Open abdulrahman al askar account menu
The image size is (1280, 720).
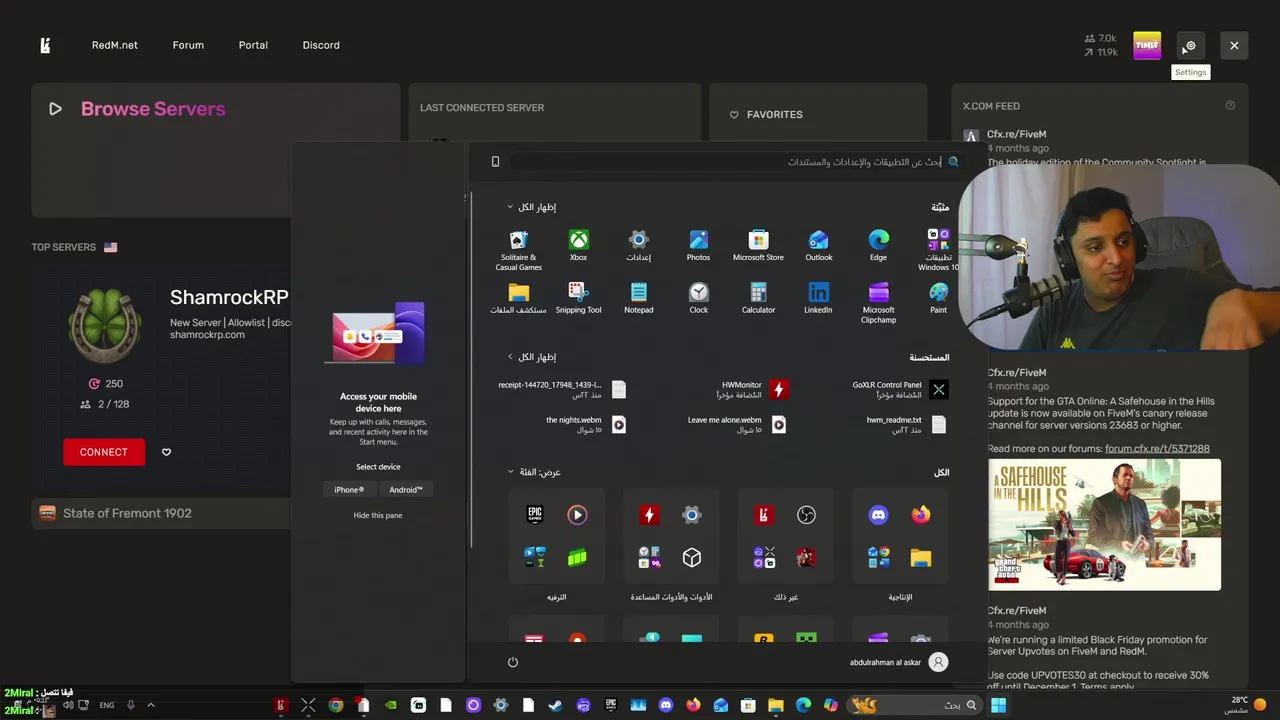898,662
